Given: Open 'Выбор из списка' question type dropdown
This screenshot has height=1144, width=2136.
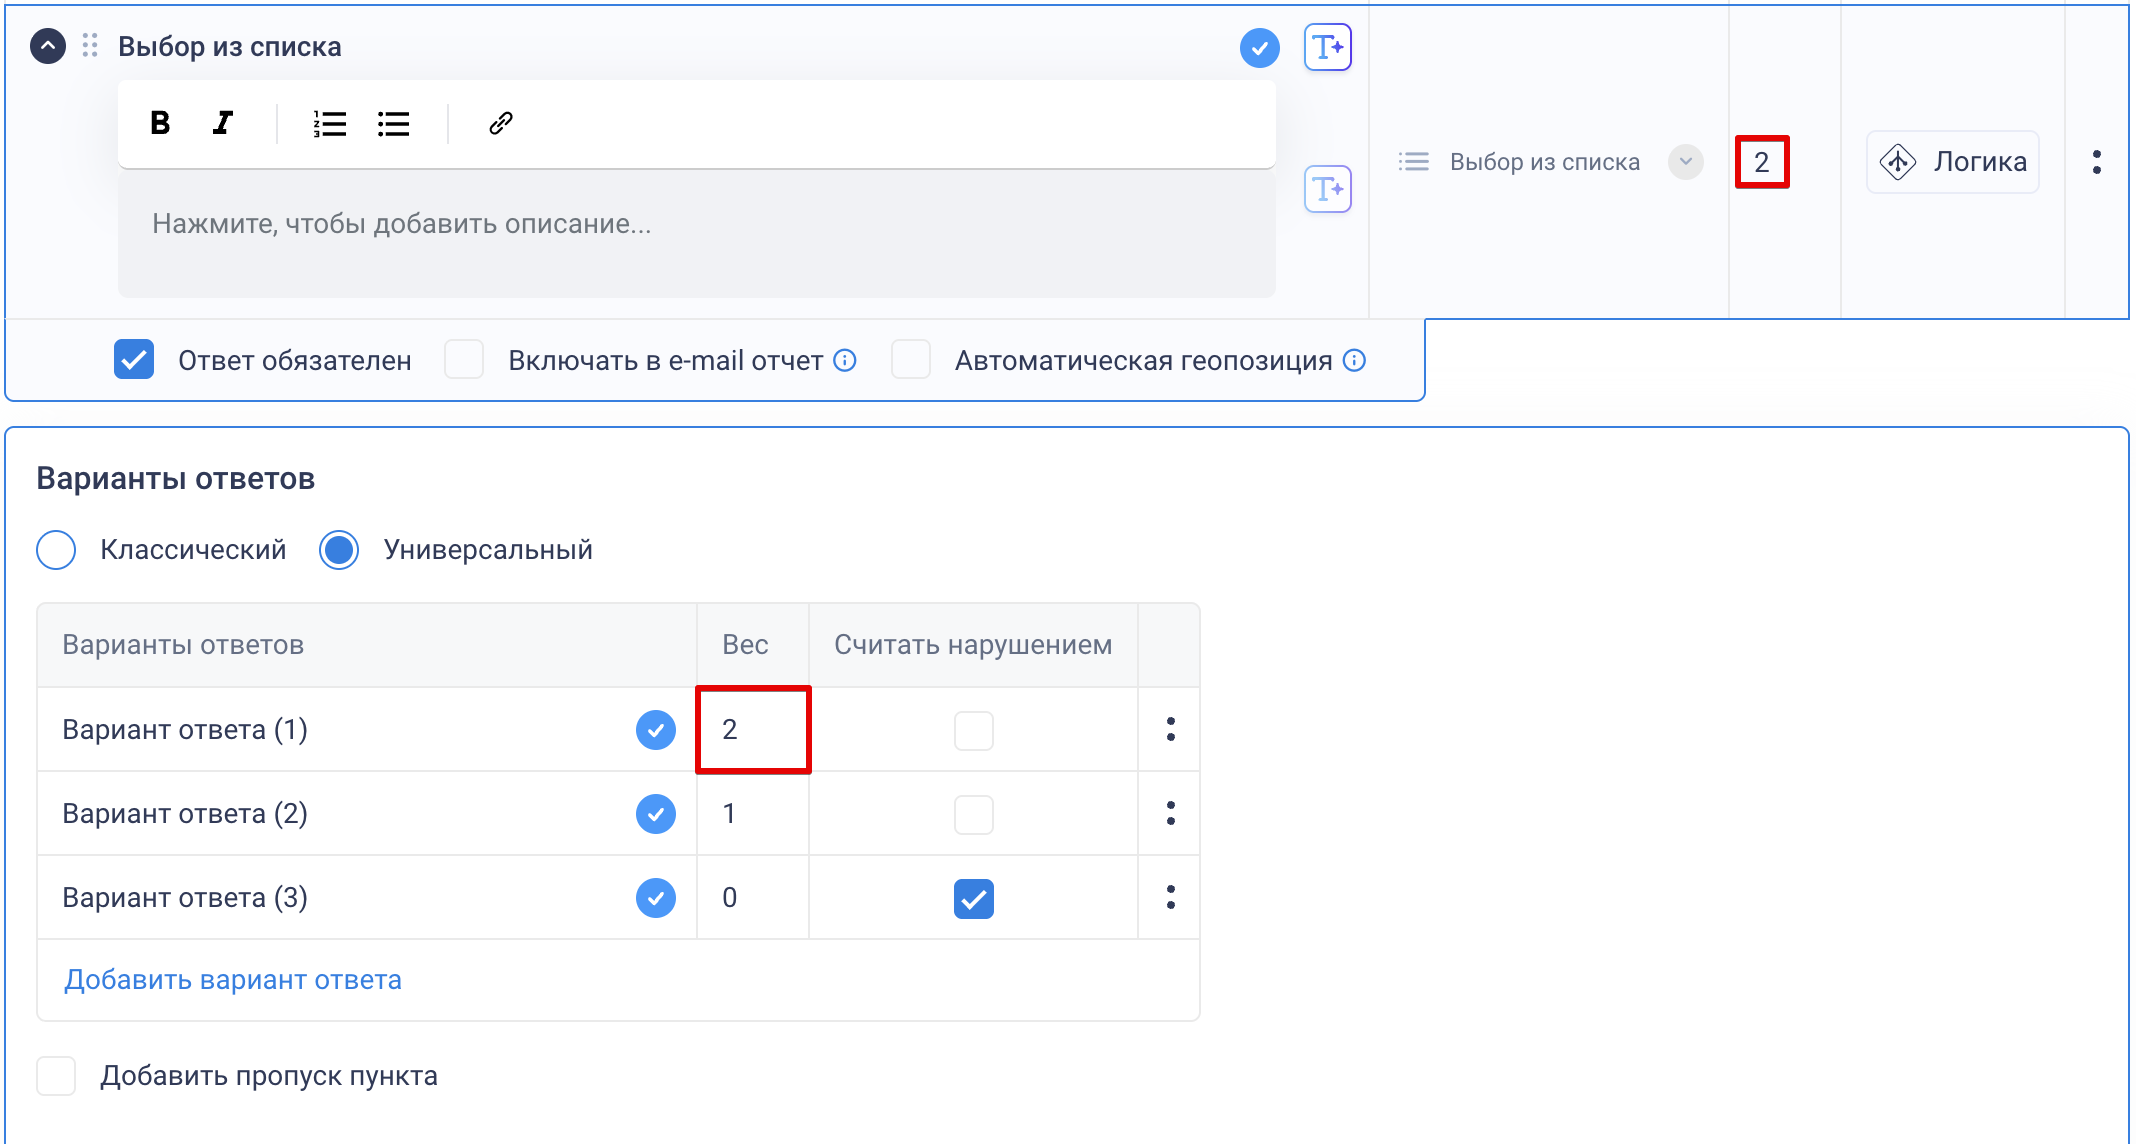Looking at the screenshot, I should pyautogui.click(x=1685, y=162).
